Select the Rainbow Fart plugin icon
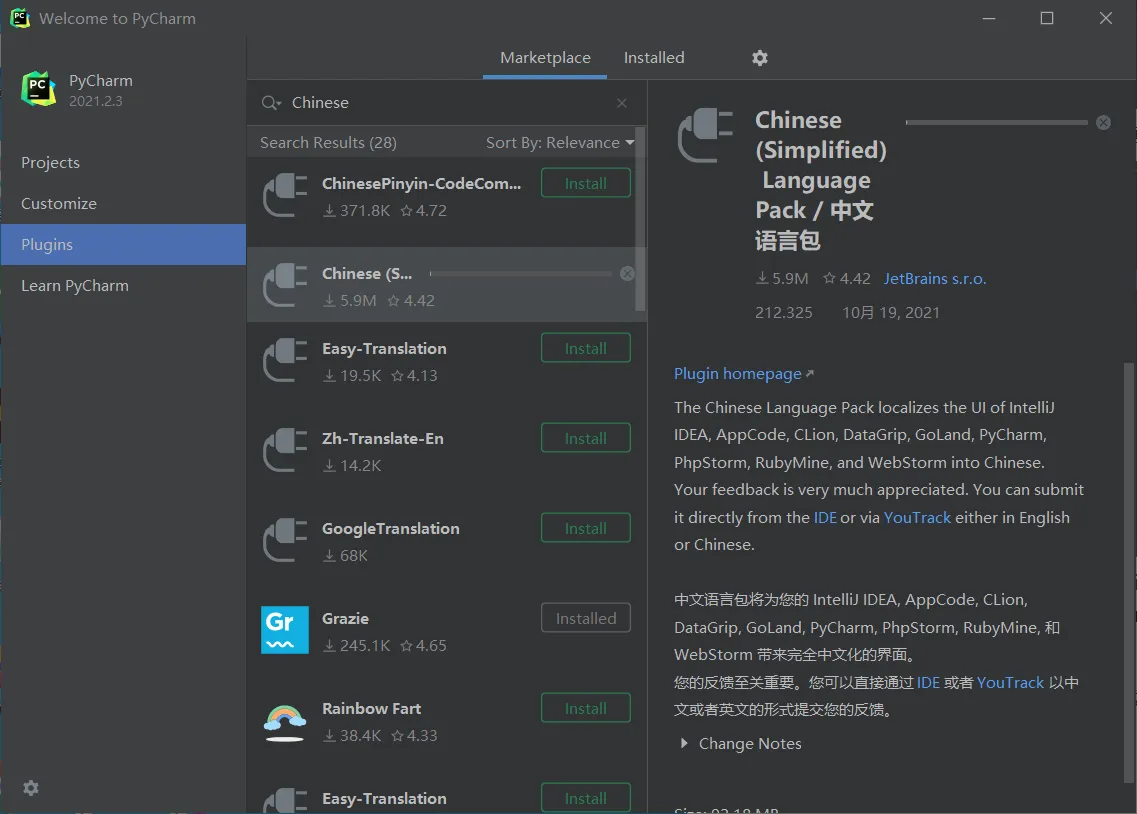This screenshot has height=814, width=1137. coord(284,720)
